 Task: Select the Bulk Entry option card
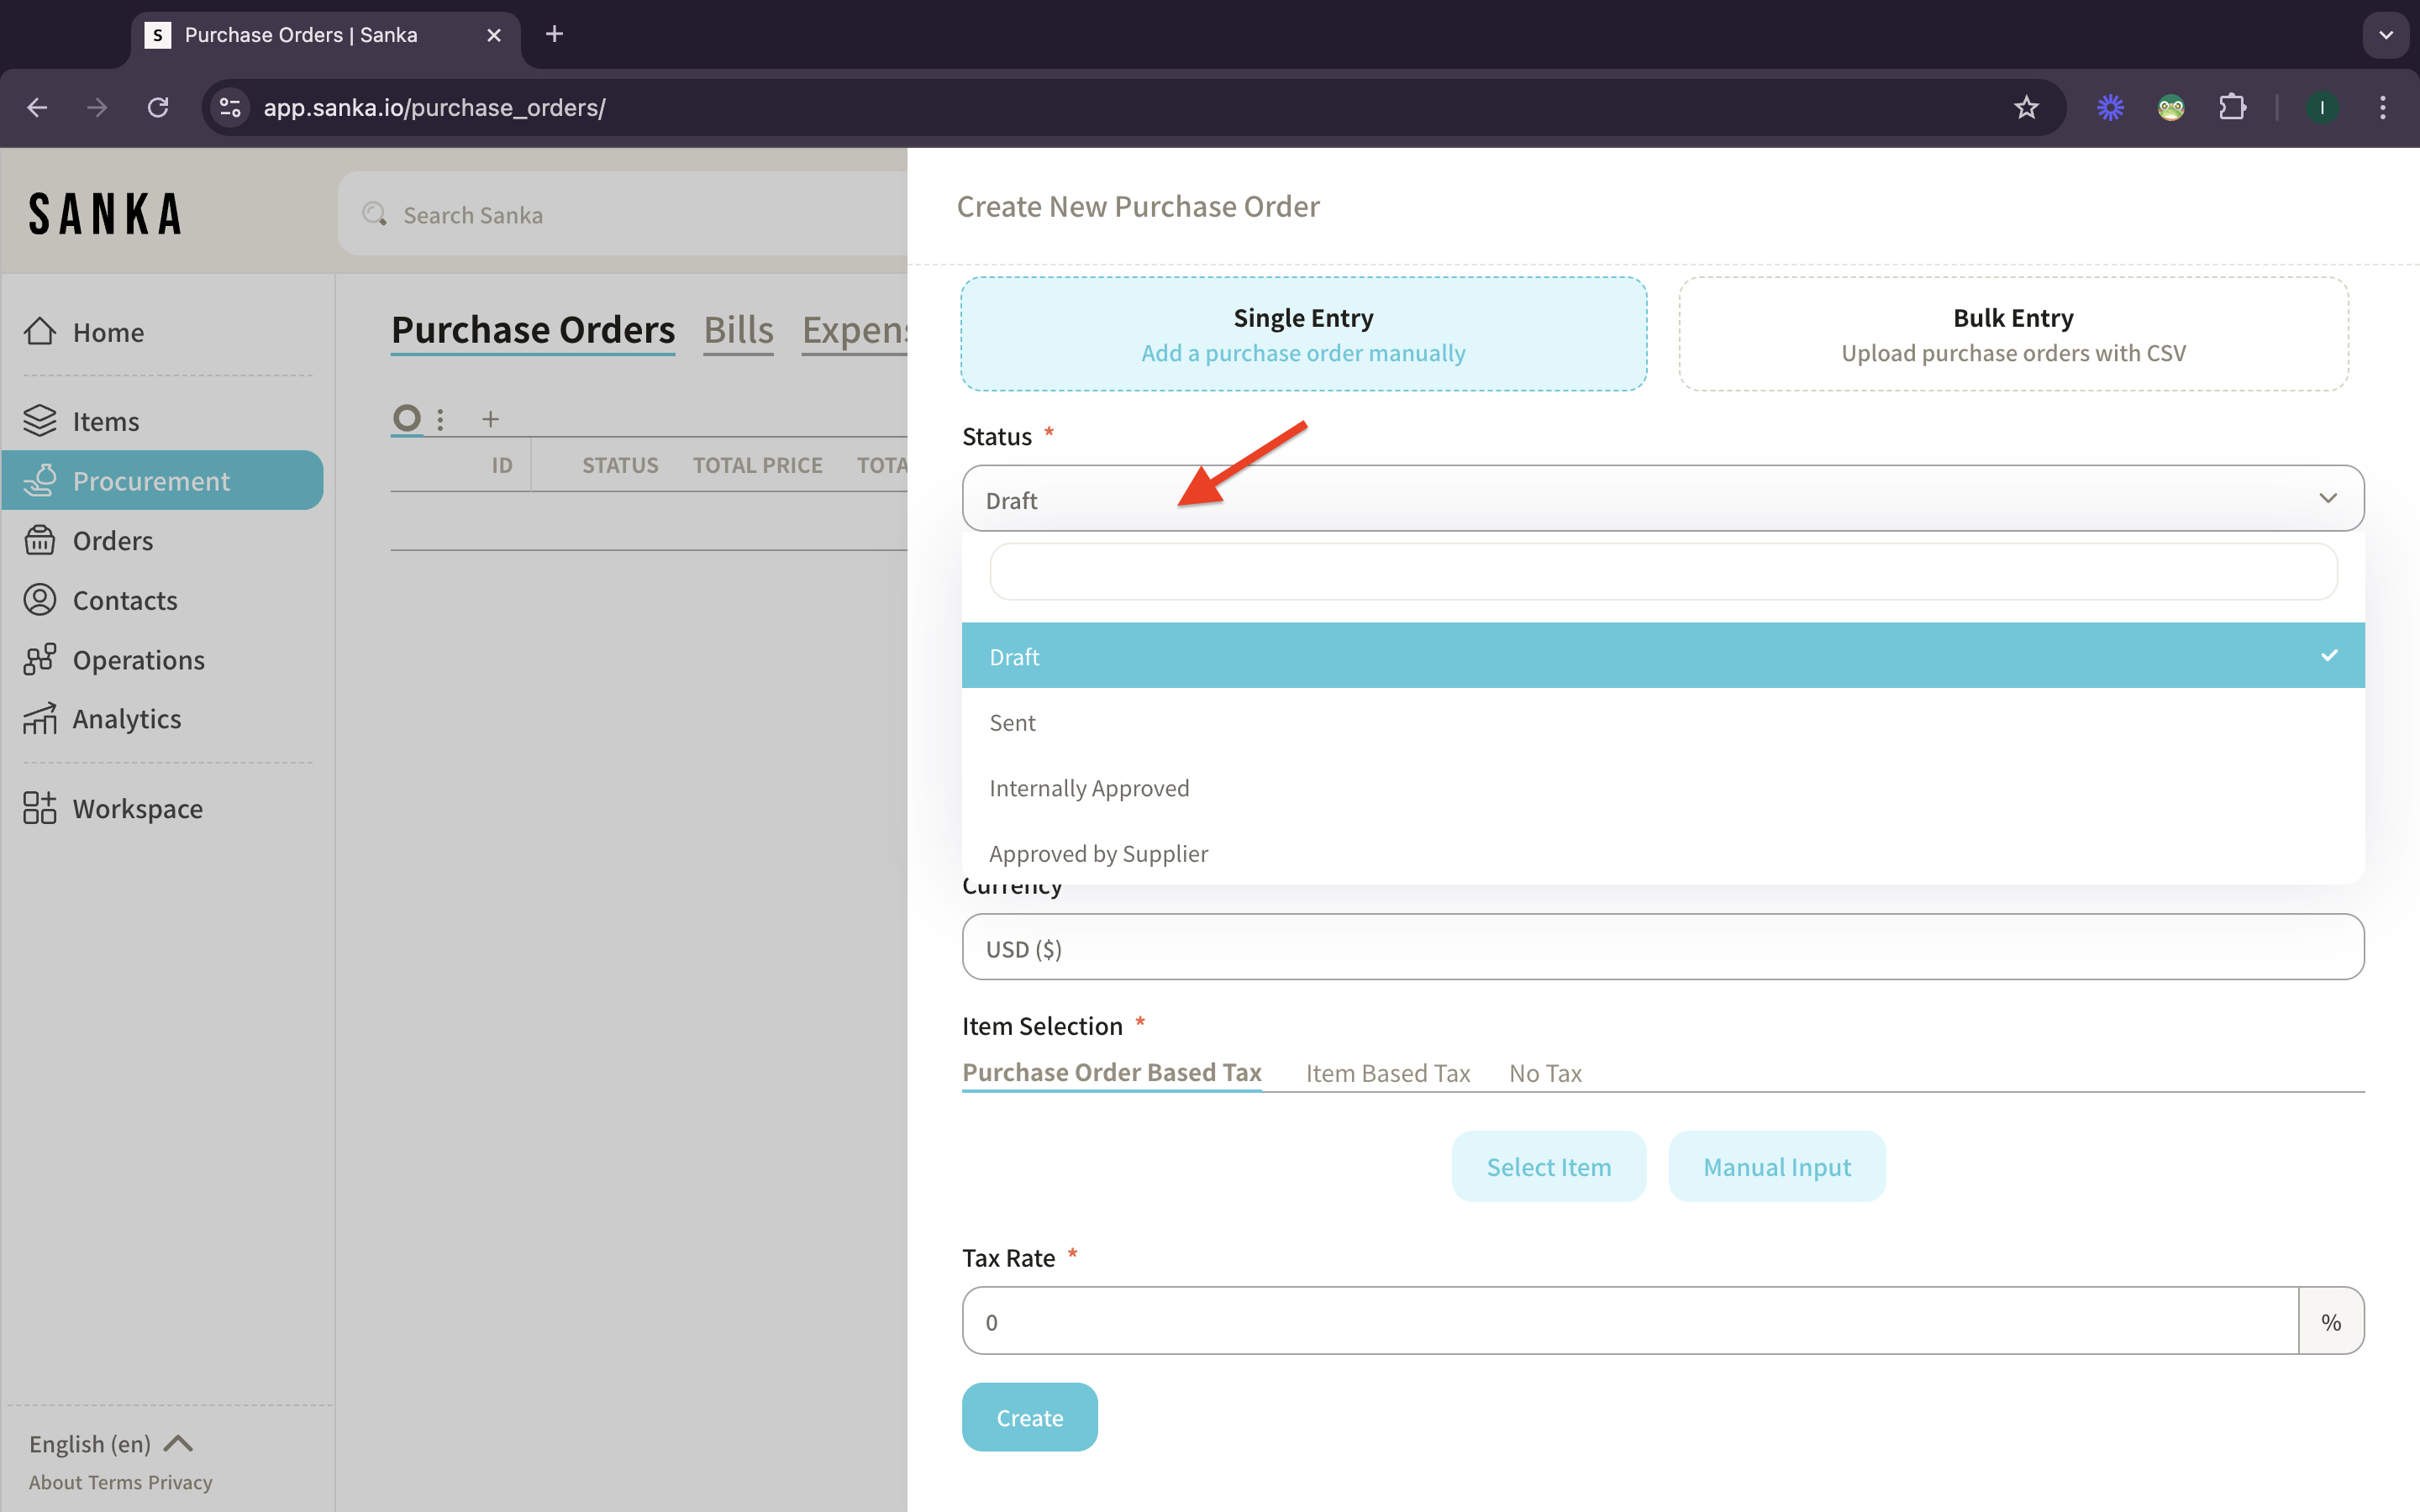tap(2012, 334)
